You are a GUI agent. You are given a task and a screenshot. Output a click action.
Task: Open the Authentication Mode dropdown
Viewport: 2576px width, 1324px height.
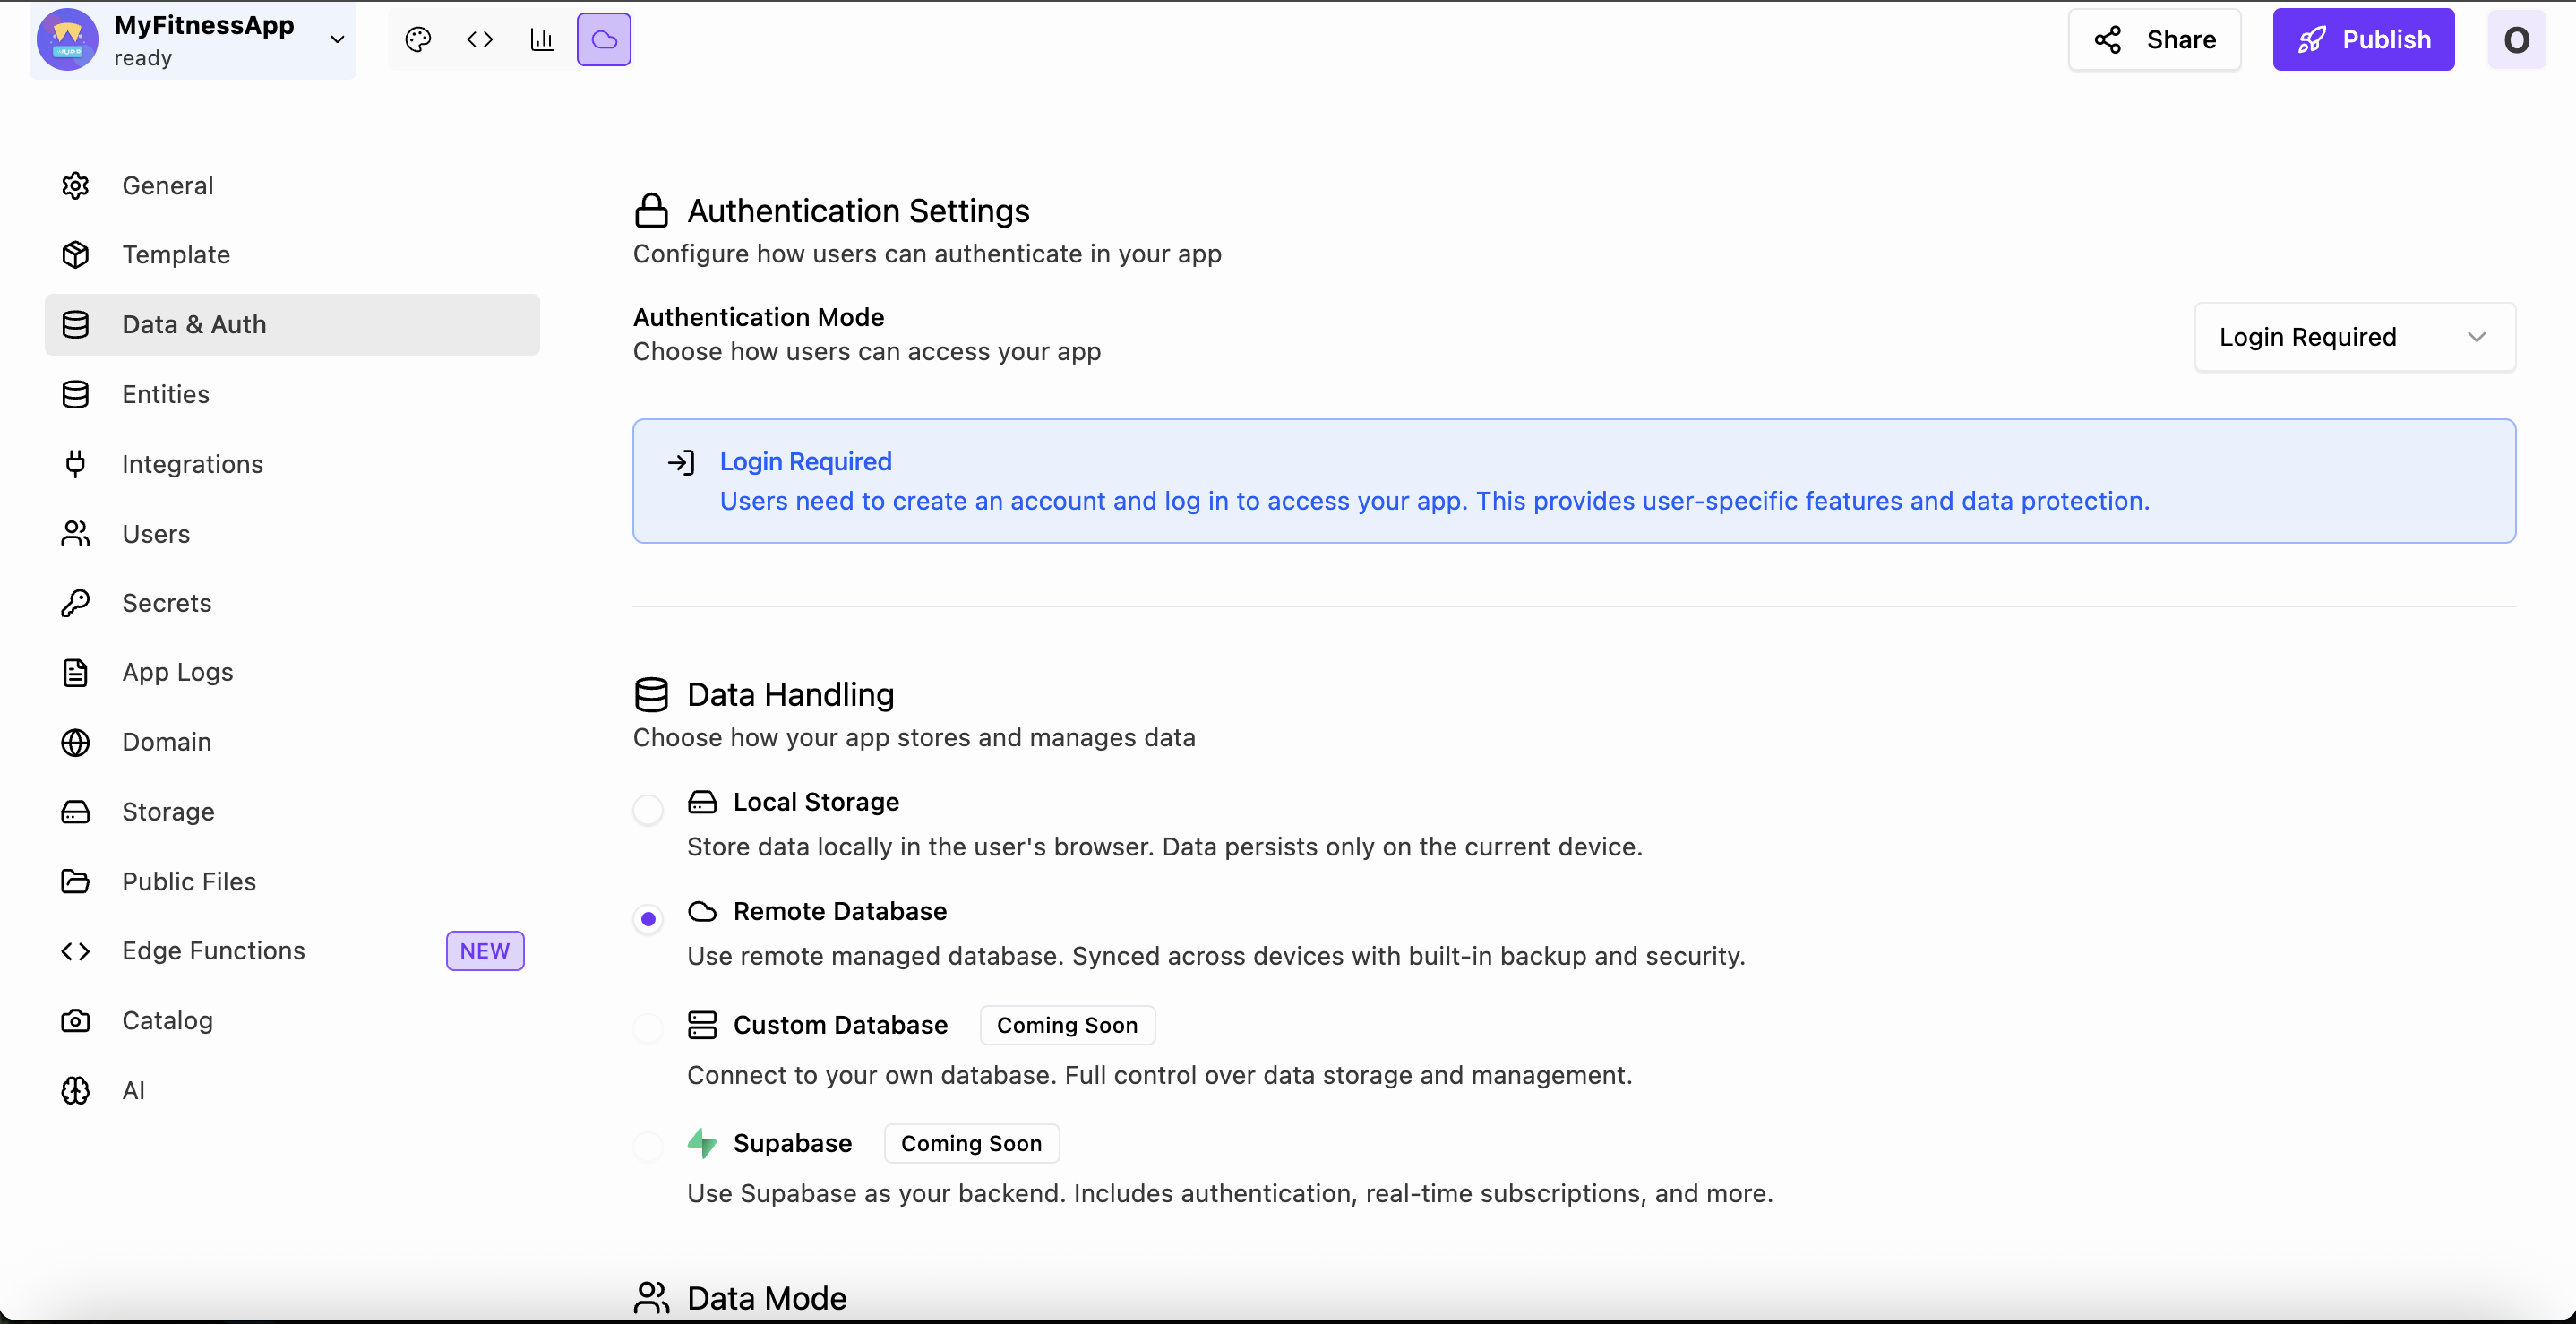tap(2353, 337)
